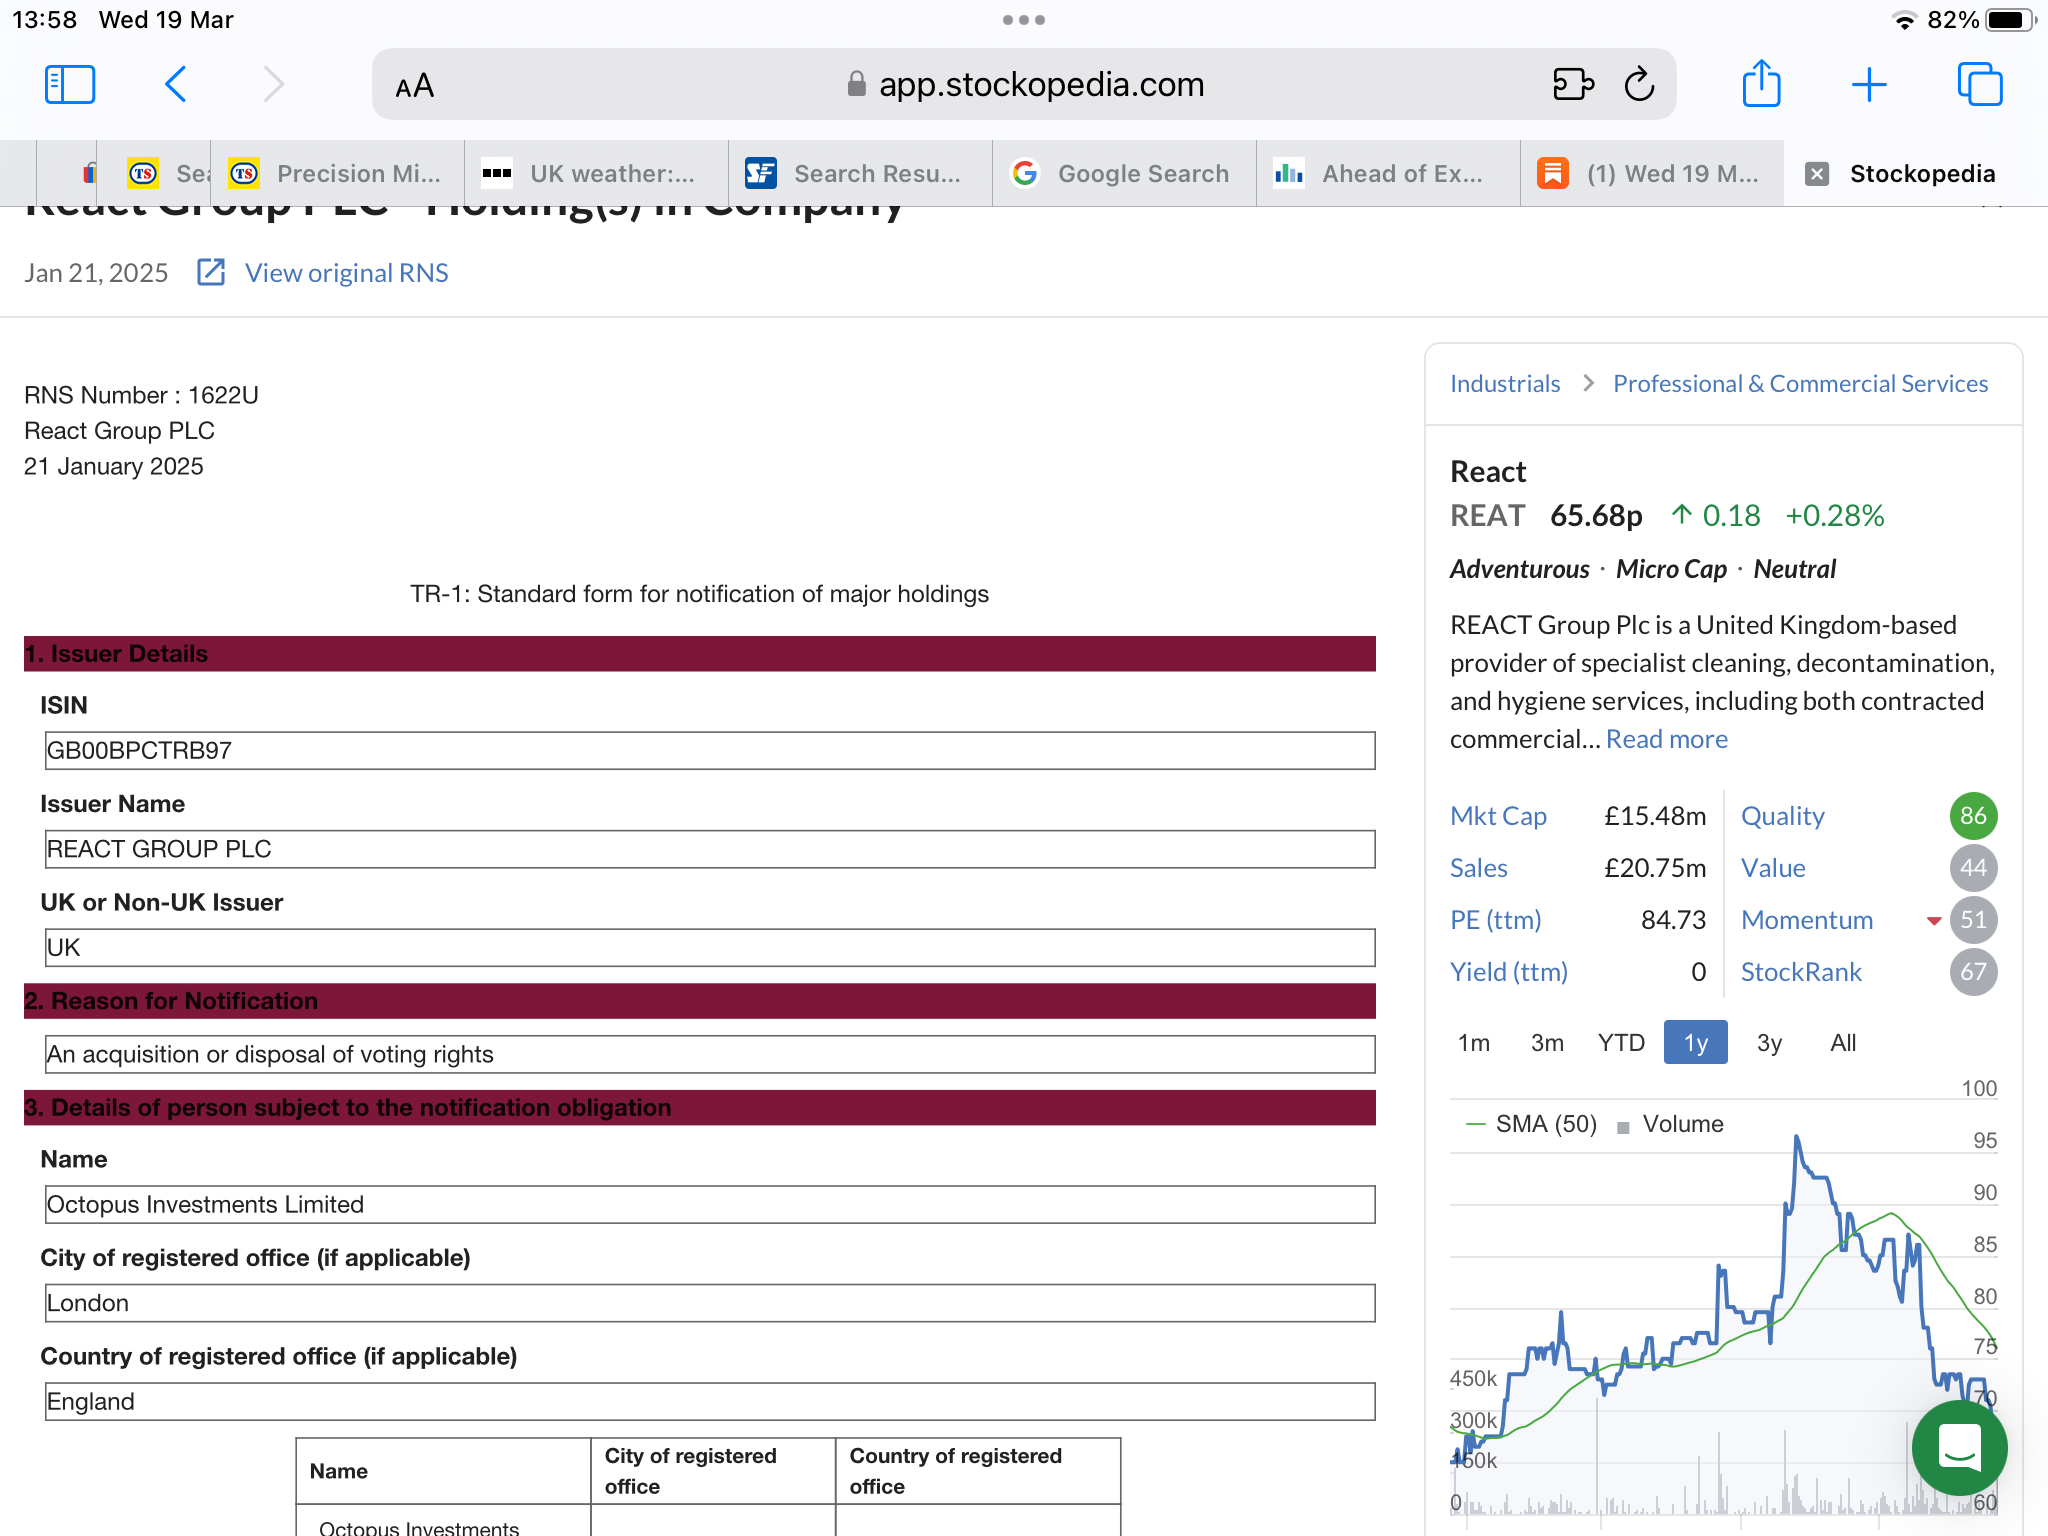
Task: Tap the external link icon beside View original RNS
Action: click(211, 272)
